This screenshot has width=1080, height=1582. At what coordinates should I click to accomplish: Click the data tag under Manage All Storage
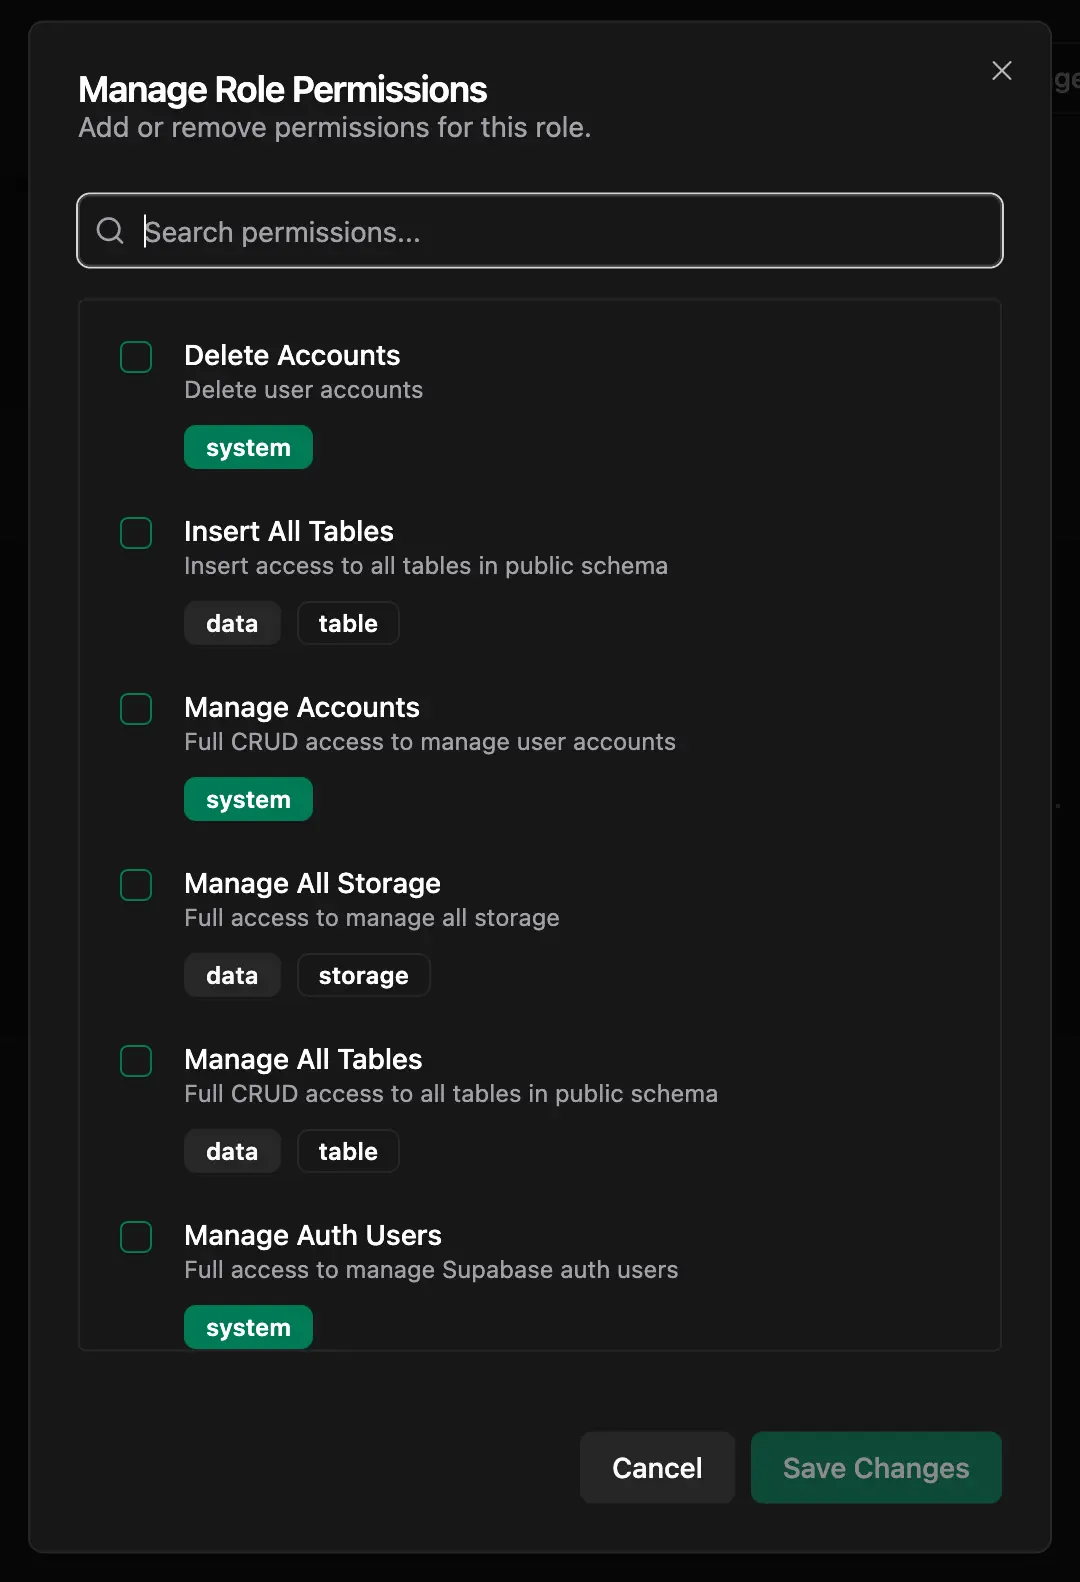(232, 975)
